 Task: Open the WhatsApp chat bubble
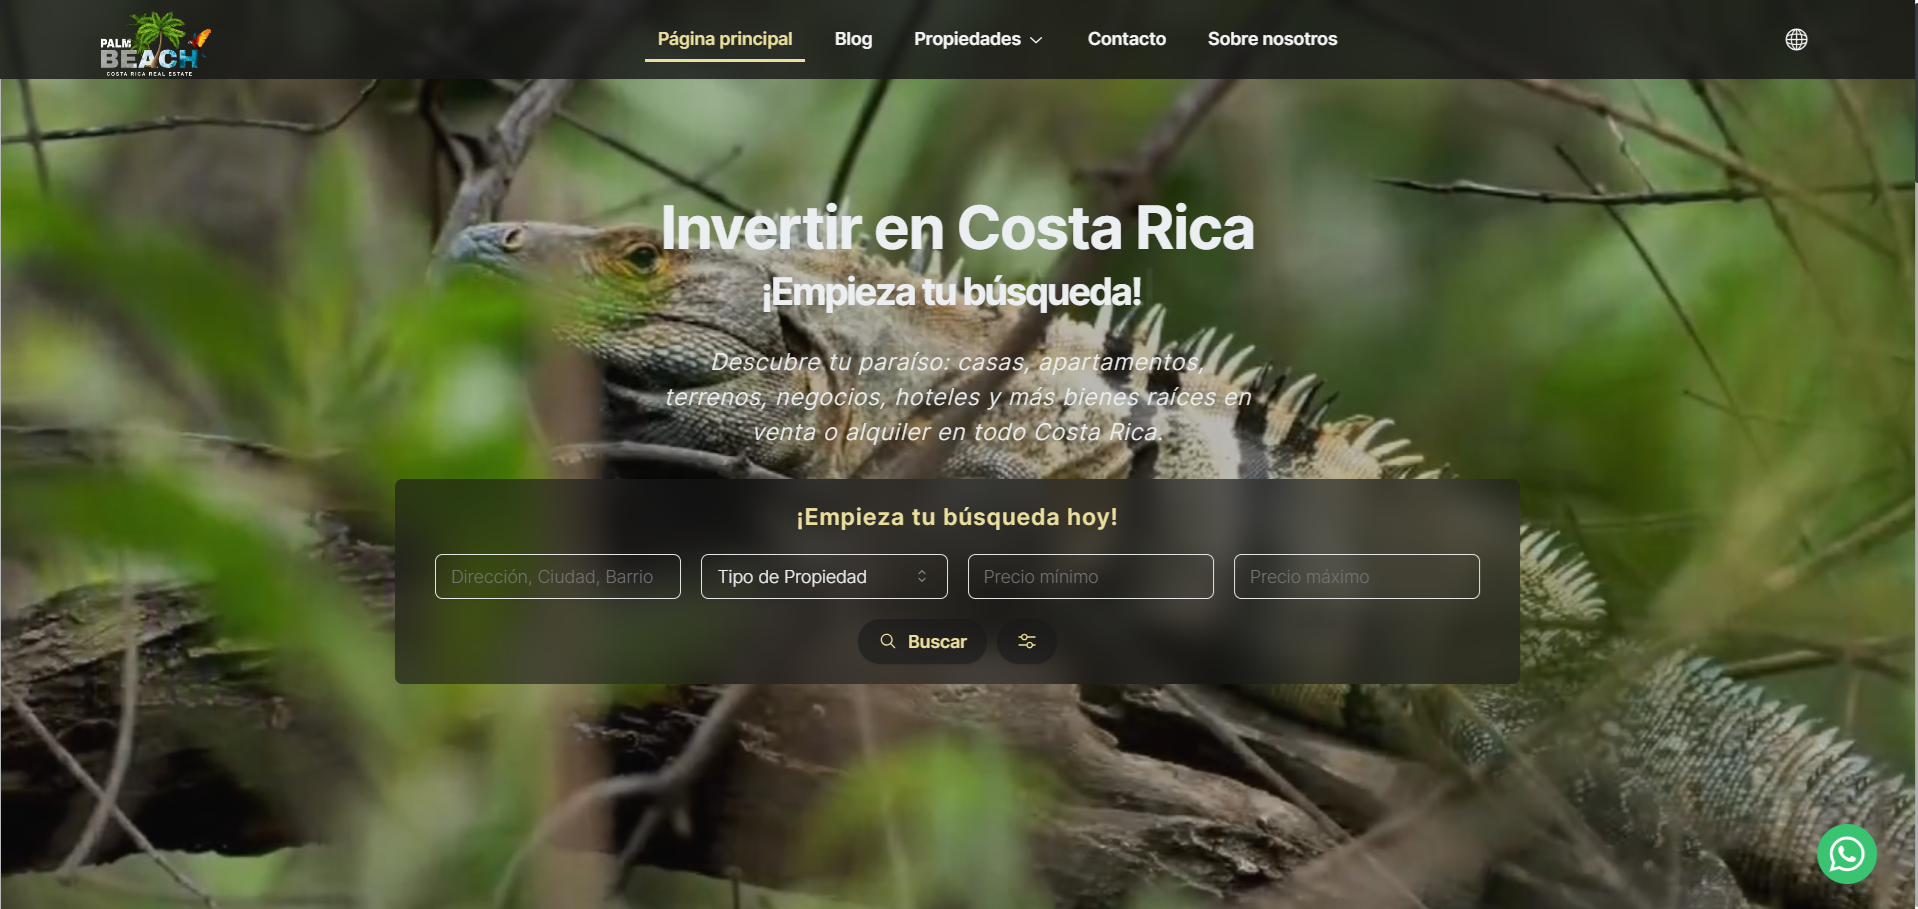[x=1846, y=854]
